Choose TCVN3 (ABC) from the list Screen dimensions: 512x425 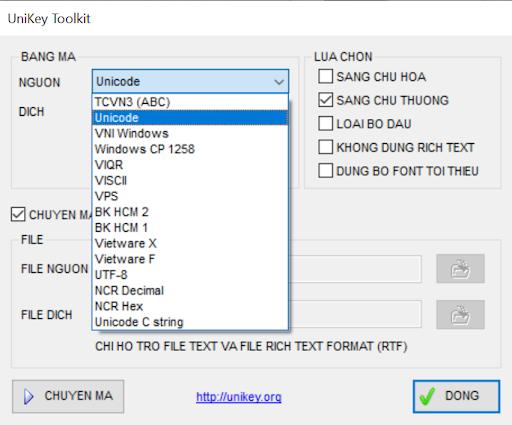[x=190, y=102]
